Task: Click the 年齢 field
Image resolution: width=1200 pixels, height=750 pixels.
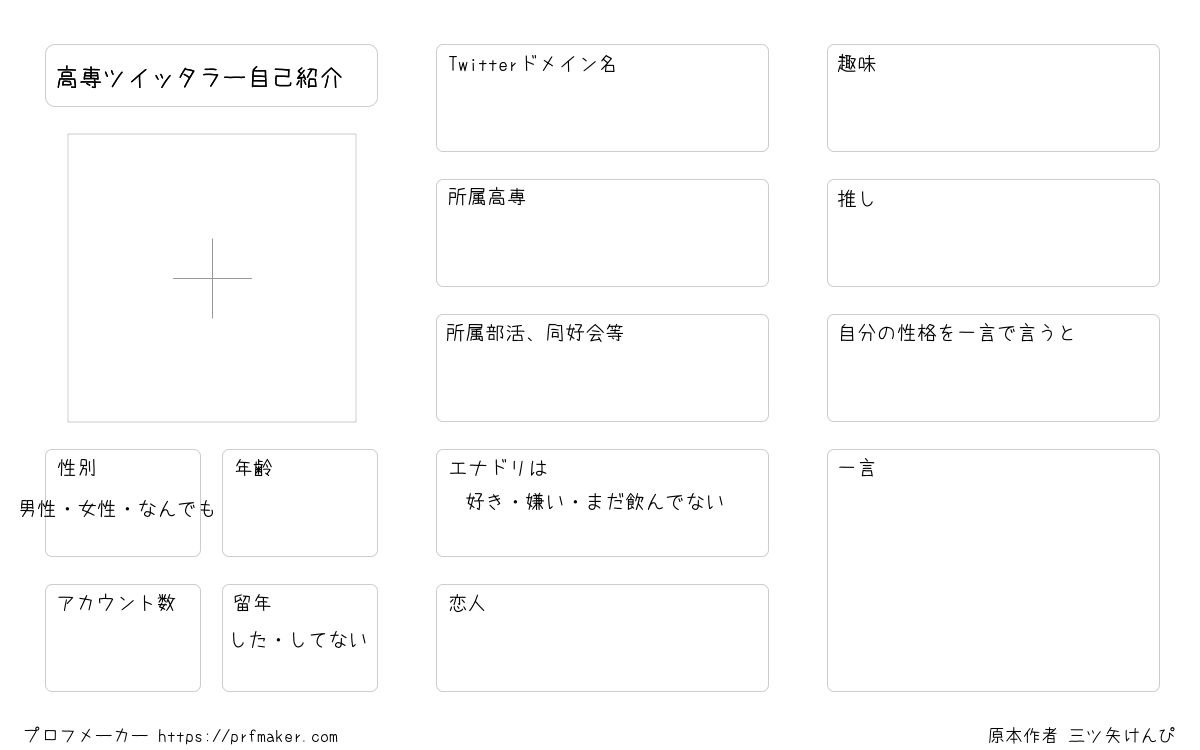Action: pos(300,503)
